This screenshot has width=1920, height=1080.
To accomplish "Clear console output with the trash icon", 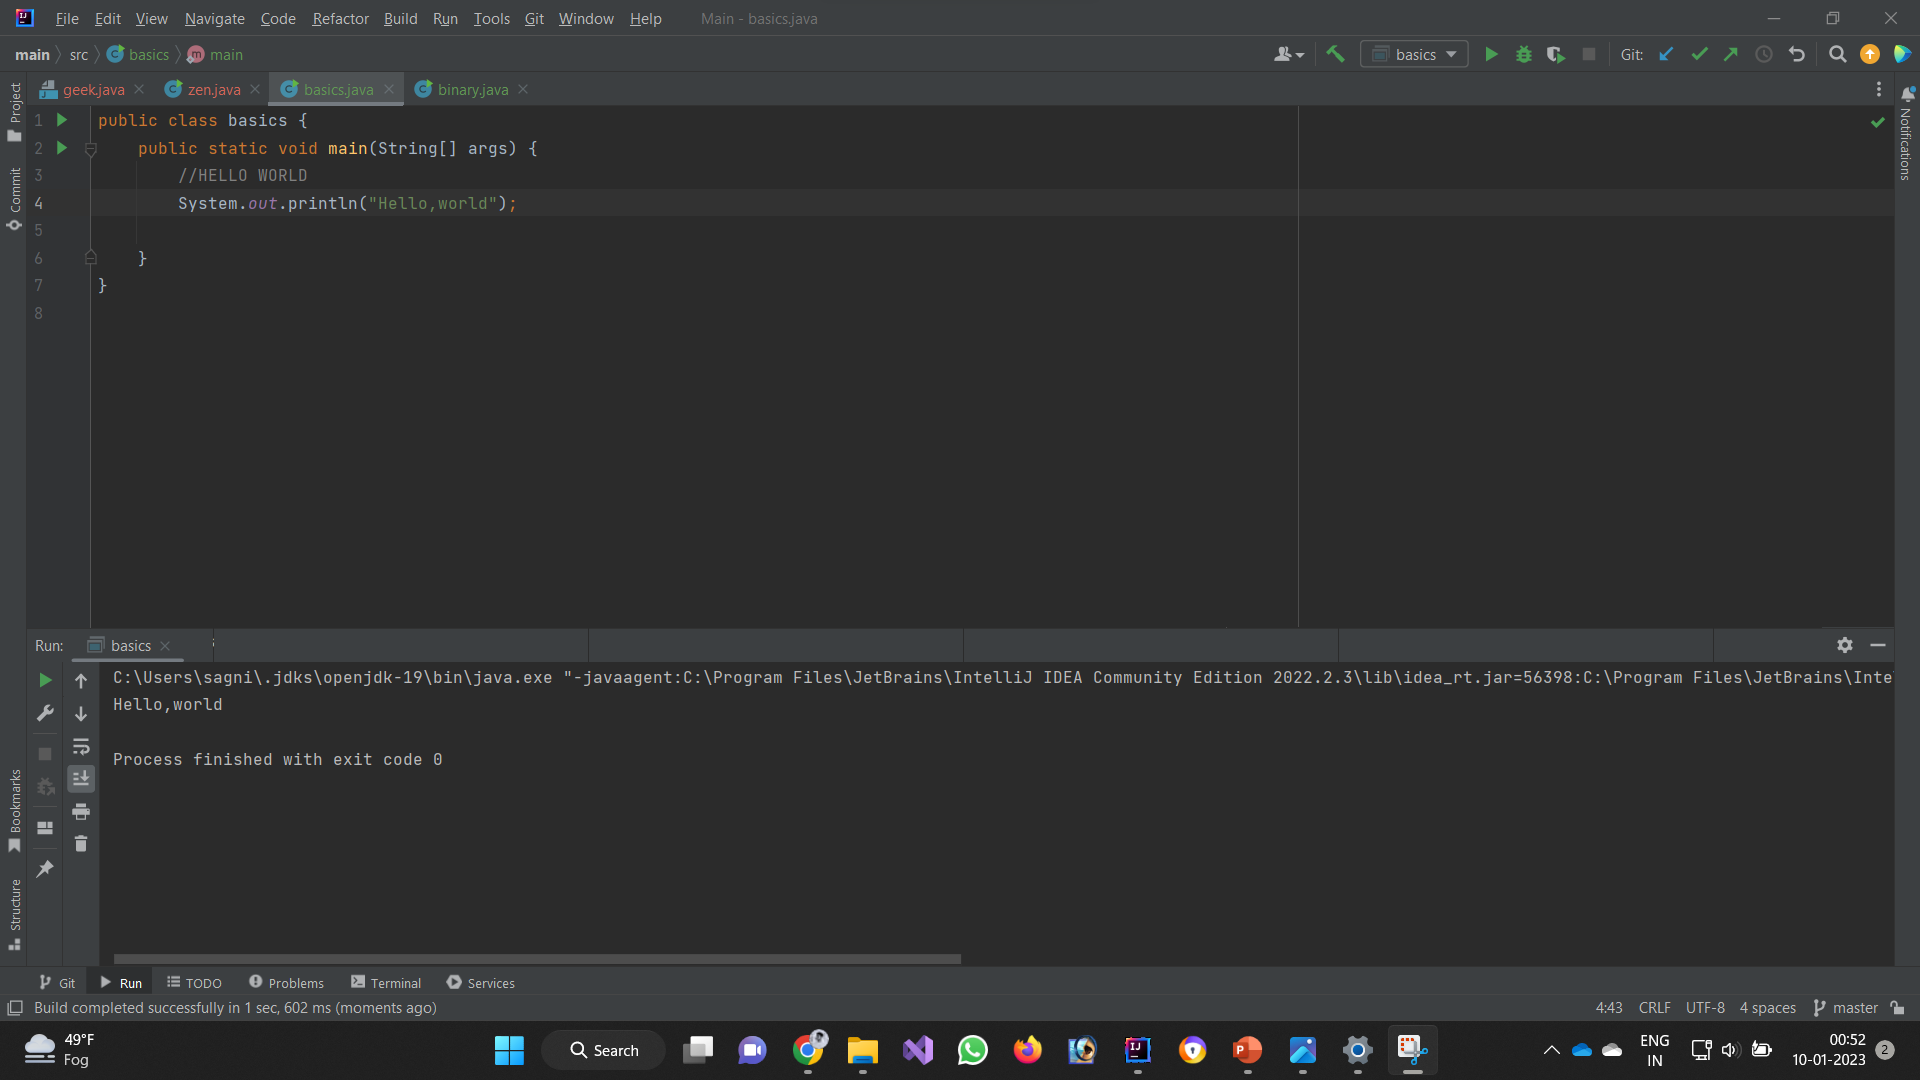I will coord(81,844).
